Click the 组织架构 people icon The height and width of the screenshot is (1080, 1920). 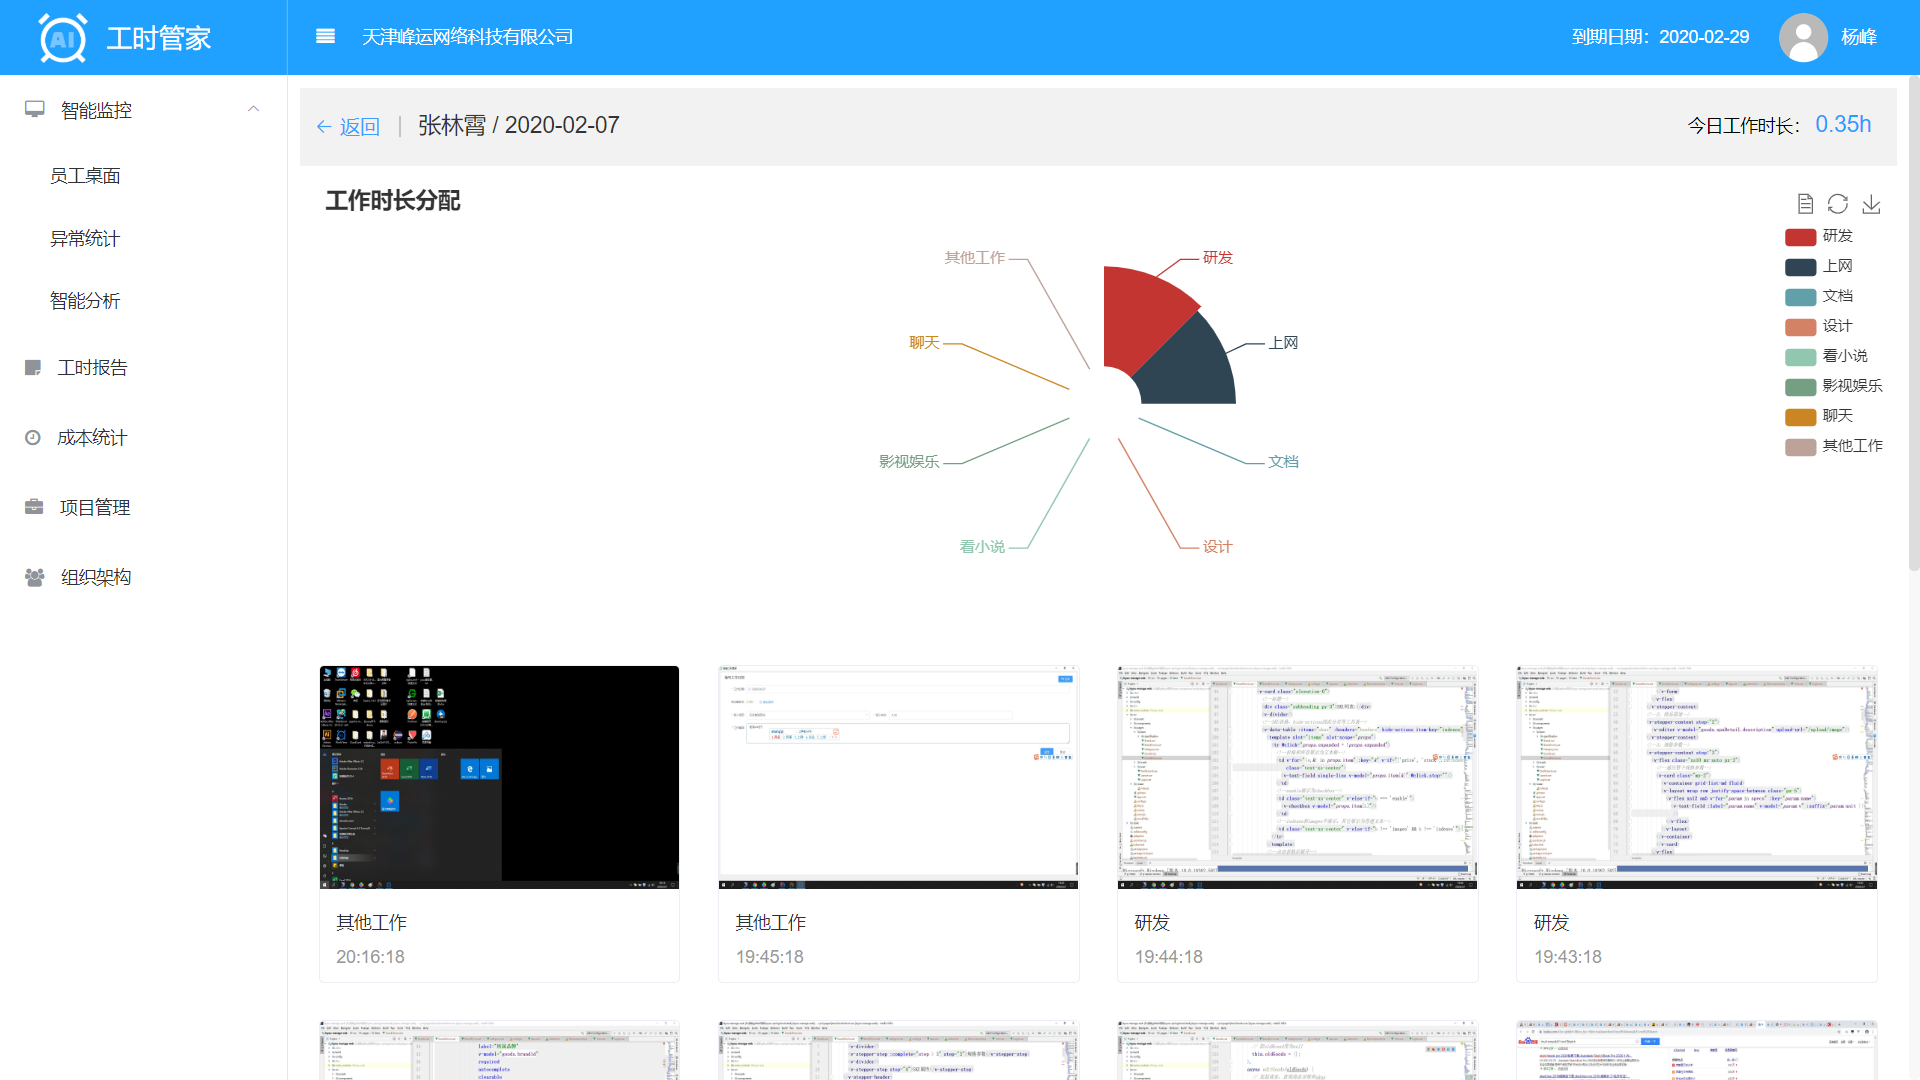[x=34, y=577]
